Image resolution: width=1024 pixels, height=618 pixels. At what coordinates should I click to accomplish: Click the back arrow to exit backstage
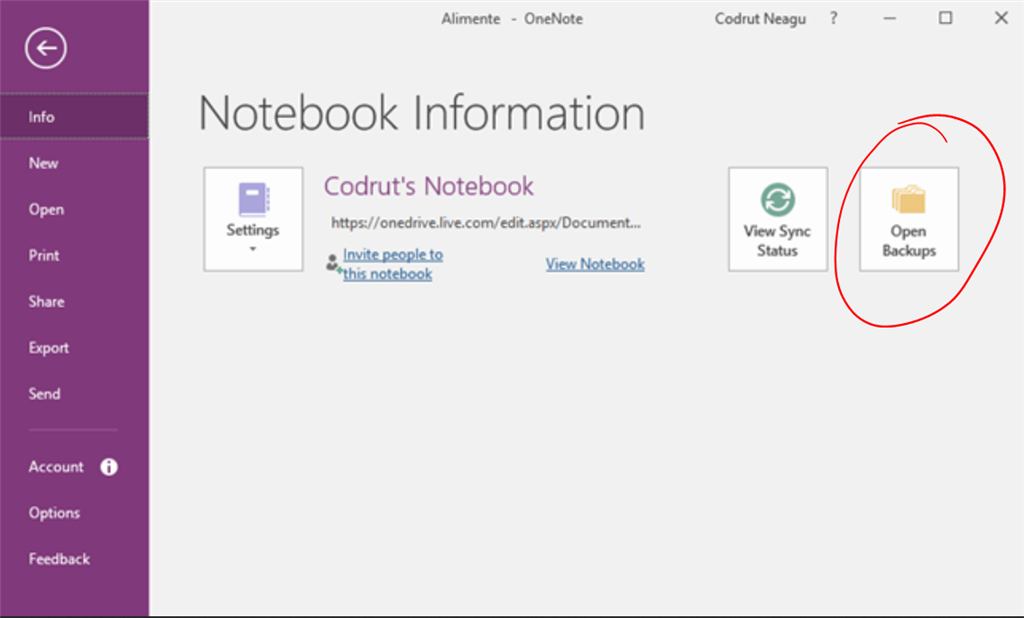coord(46,48)
